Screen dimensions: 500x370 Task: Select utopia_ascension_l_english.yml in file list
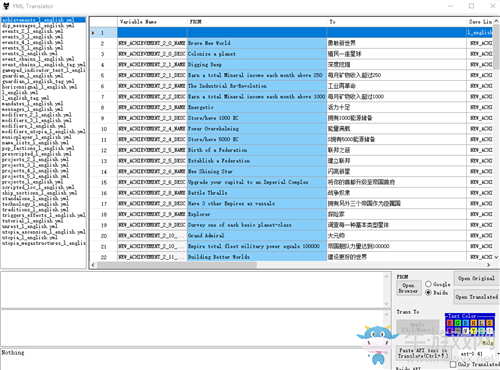[43, 232]
